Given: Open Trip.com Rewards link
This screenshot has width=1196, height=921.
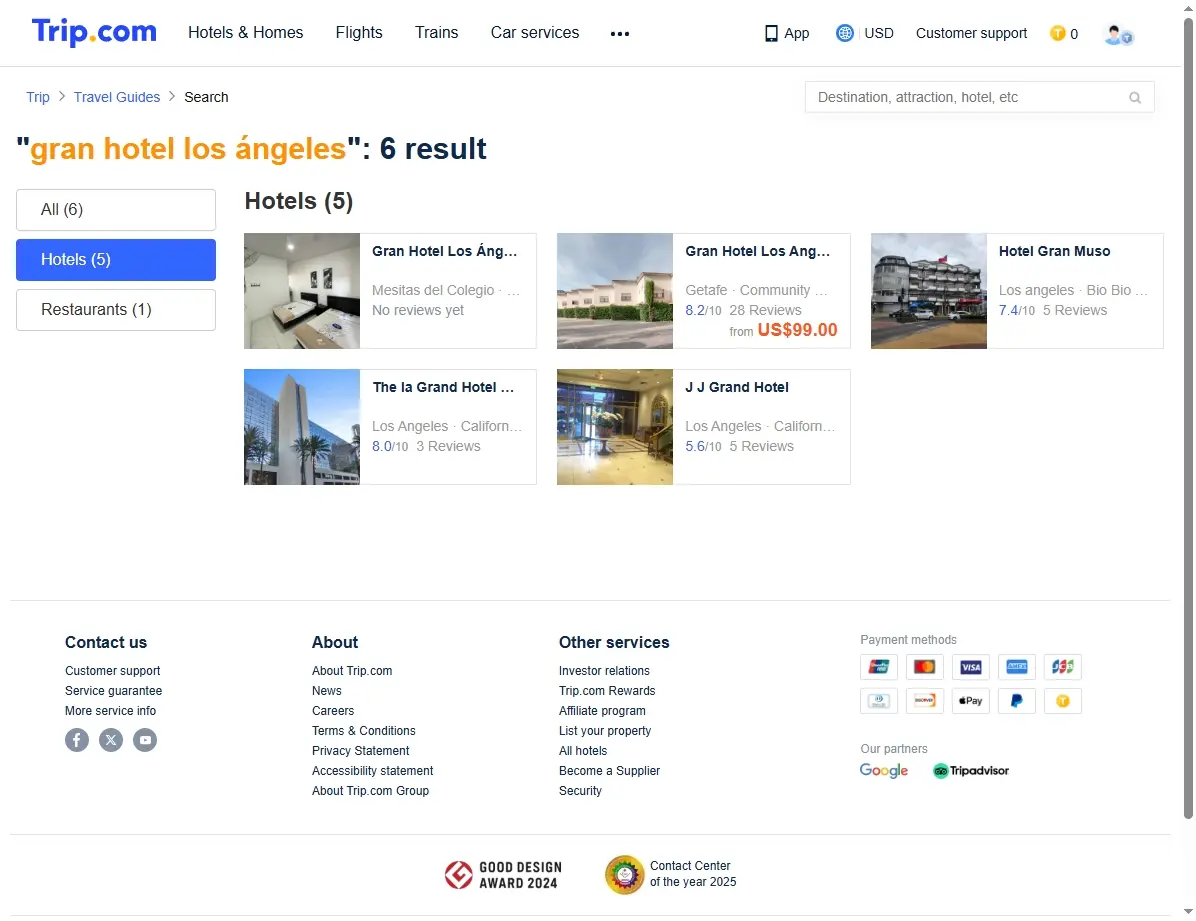Looking at the screenshot, I should [607, 691].
